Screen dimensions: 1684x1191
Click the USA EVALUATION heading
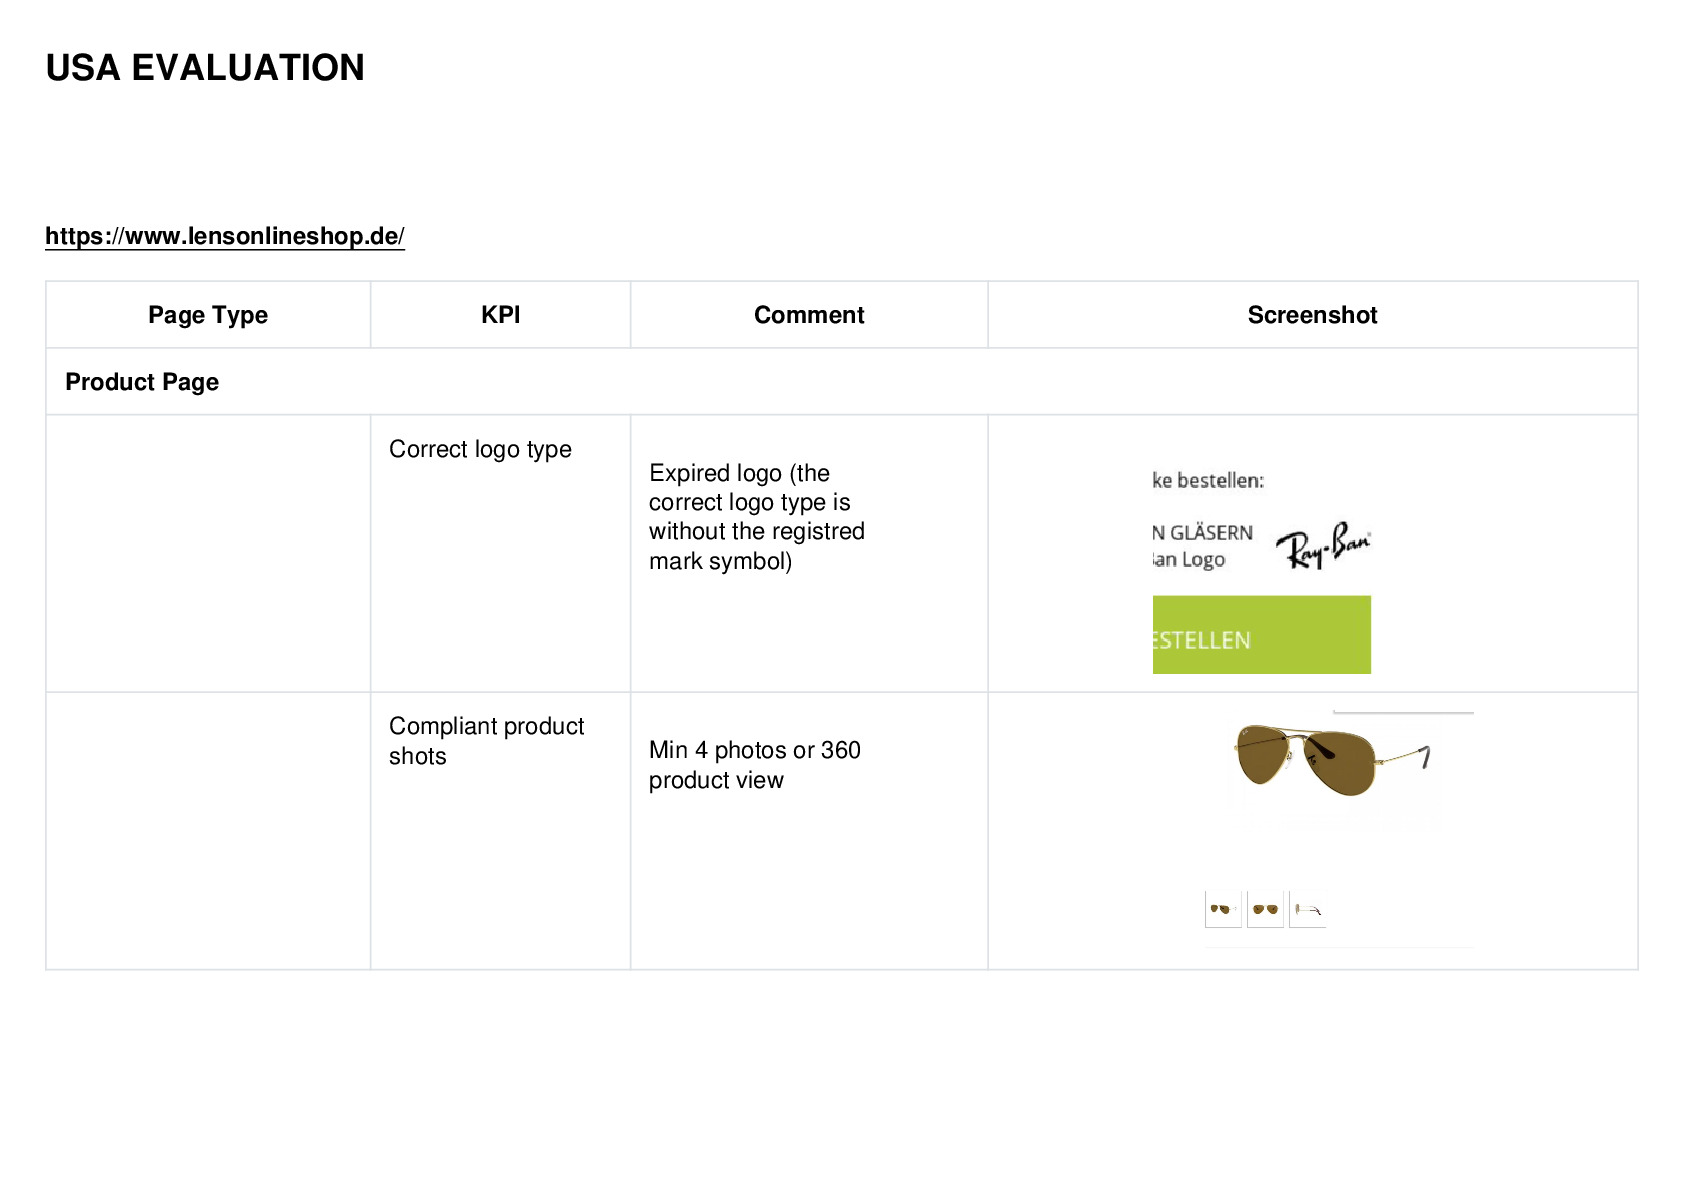205,68
